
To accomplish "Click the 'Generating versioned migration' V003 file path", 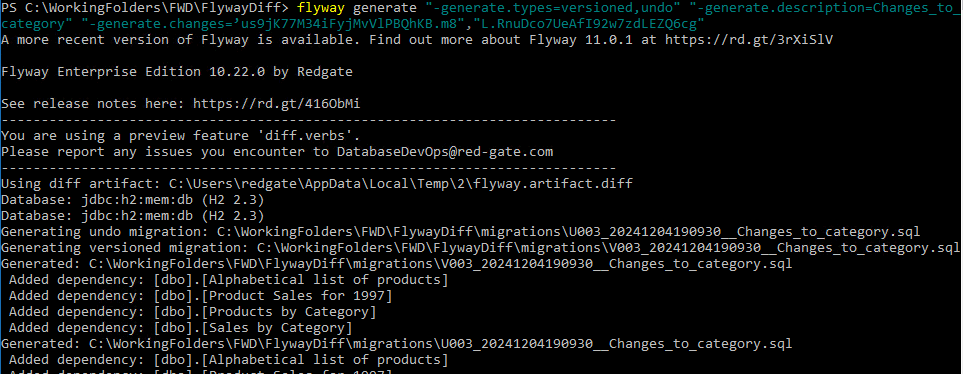I will coord(608,247).
